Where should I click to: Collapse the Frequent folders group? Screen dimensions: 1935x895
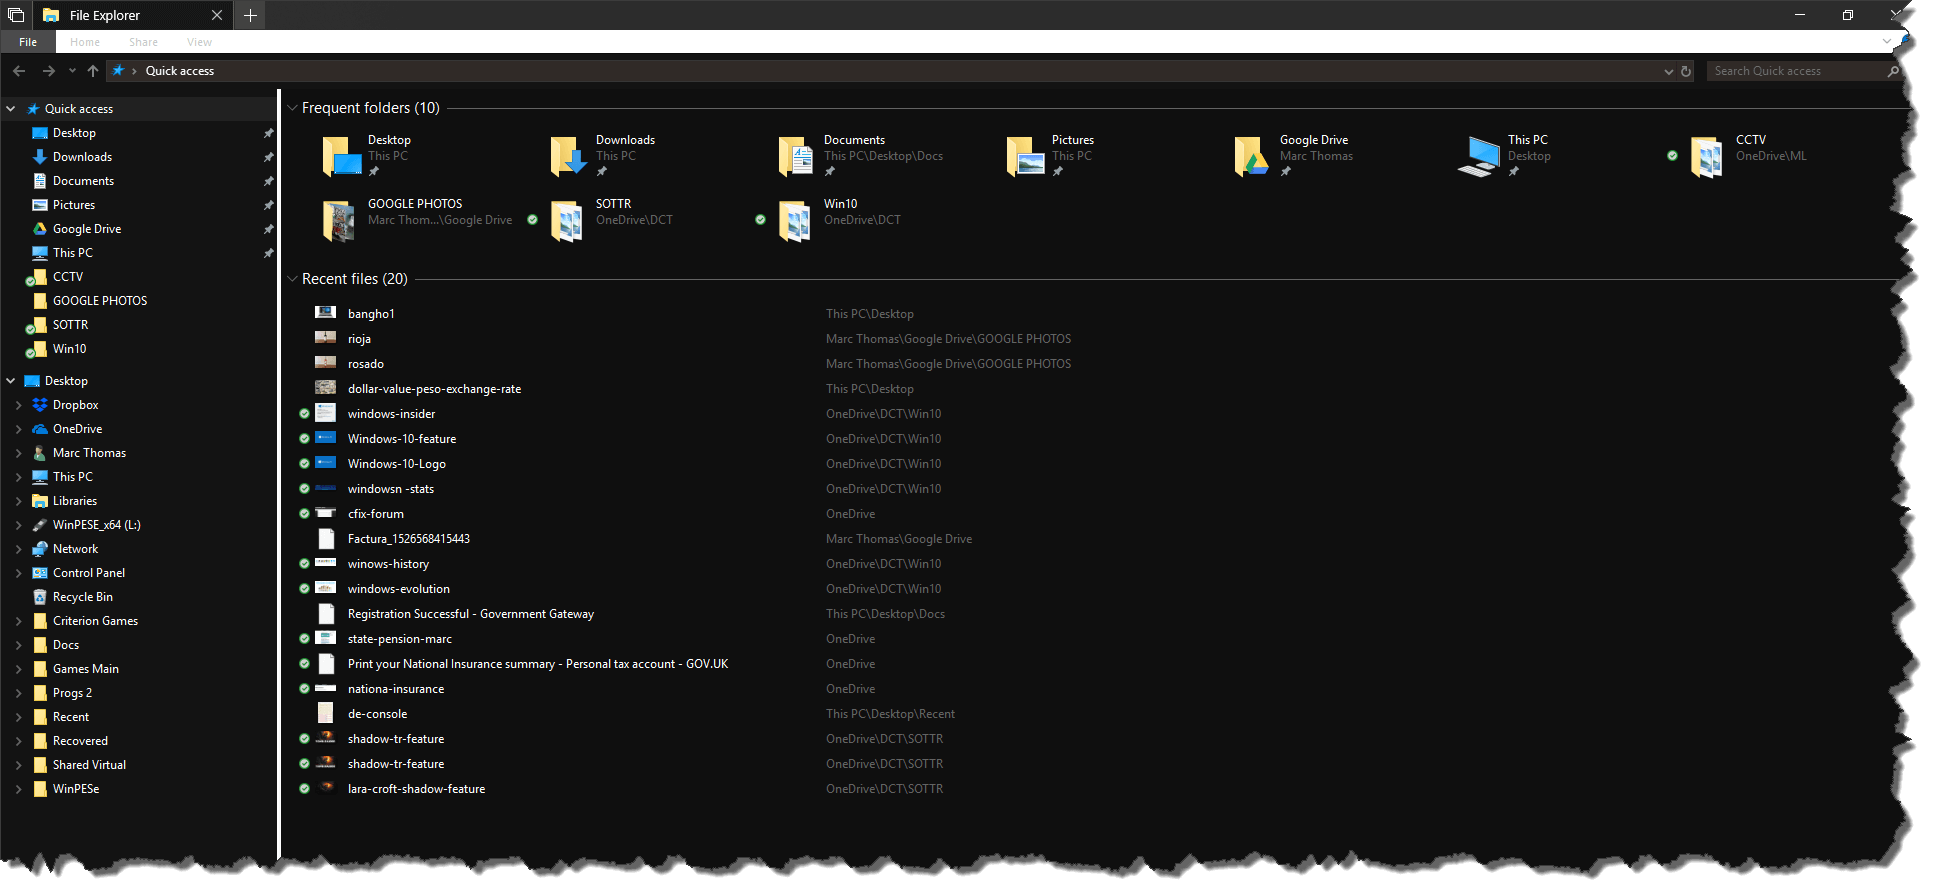click(292, 108)
